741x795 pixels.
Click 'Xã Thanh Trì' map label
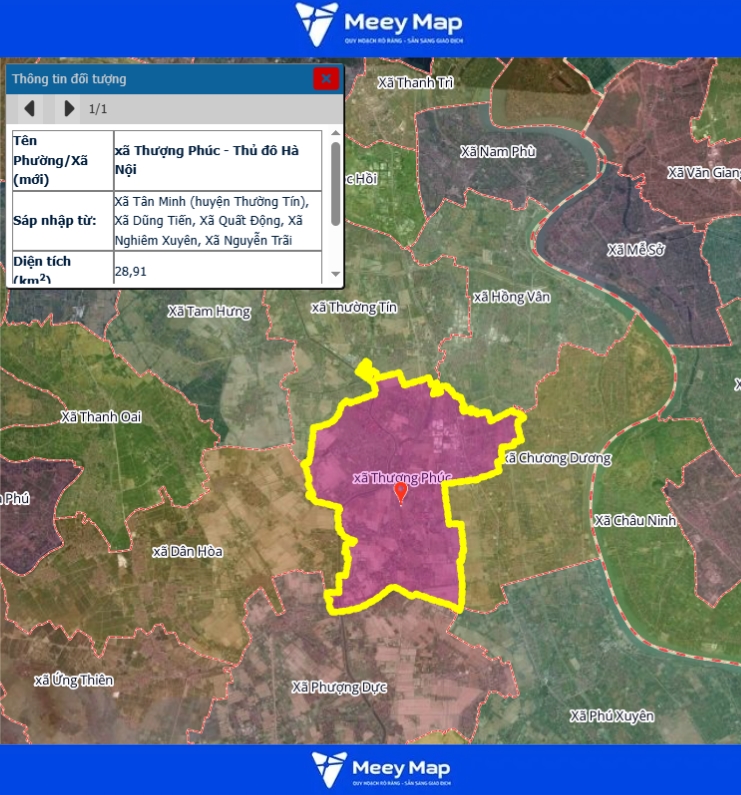click(x=415, y=83)
